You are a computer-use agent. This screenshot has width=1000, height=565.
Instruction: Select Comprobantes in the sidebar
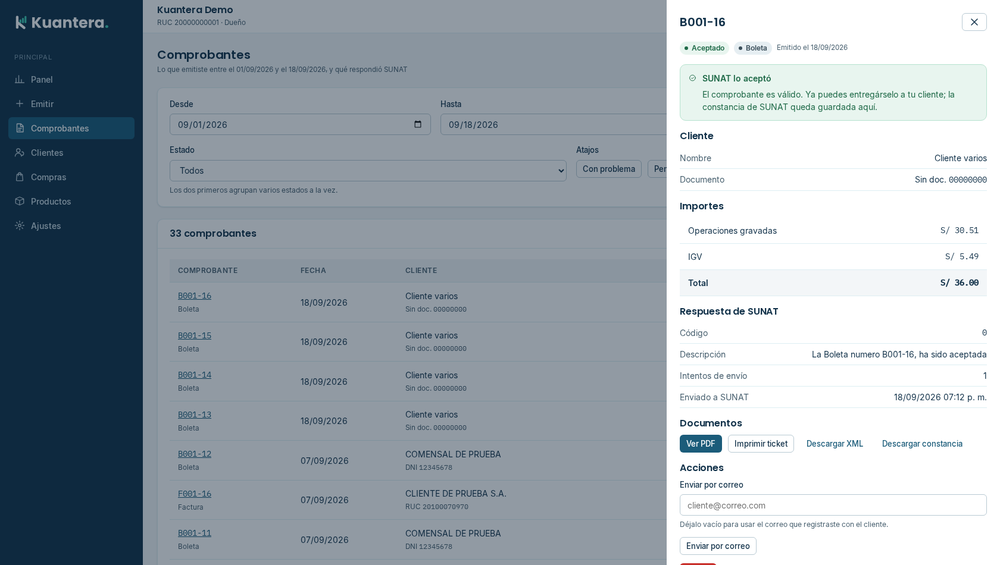71,128
